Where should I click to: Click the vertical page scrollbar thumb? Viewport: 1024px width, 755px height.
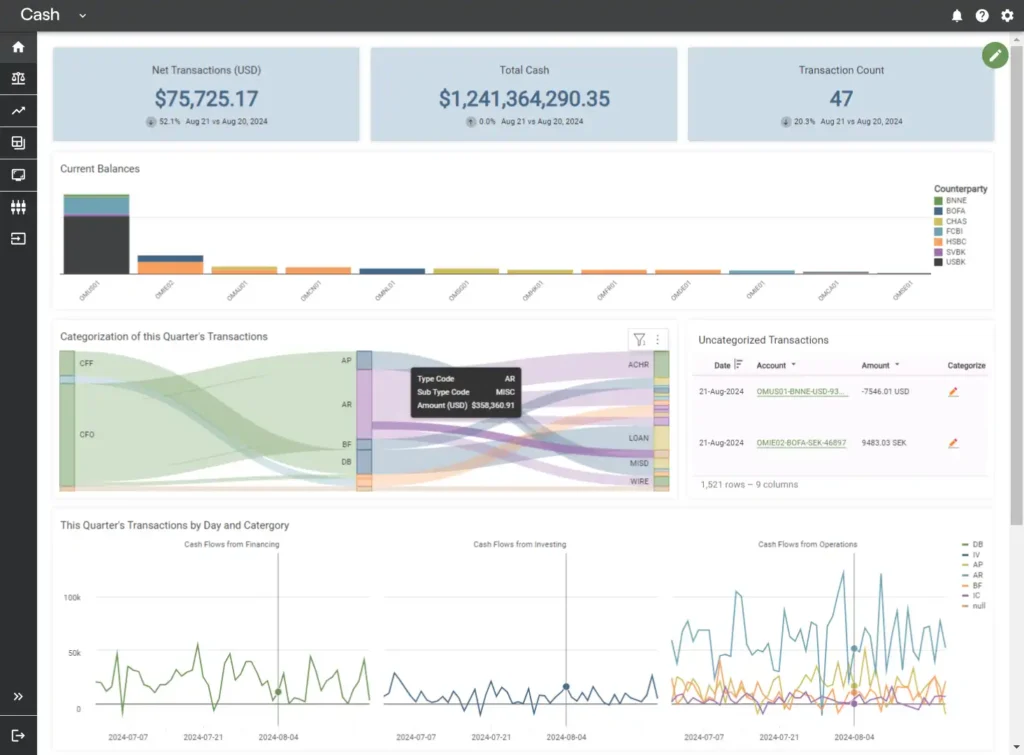click(1016, 284)
